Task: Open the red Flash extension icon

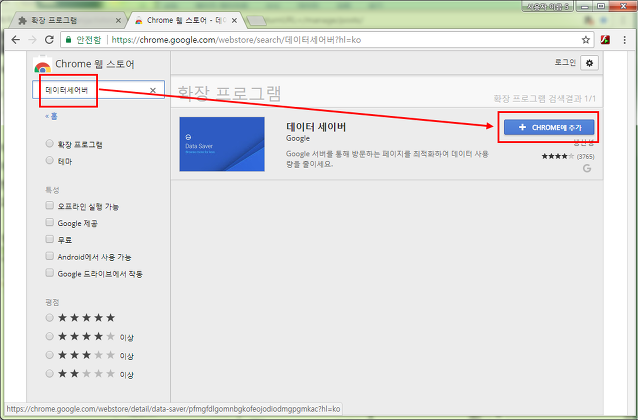Action: (x=605, y=40)
